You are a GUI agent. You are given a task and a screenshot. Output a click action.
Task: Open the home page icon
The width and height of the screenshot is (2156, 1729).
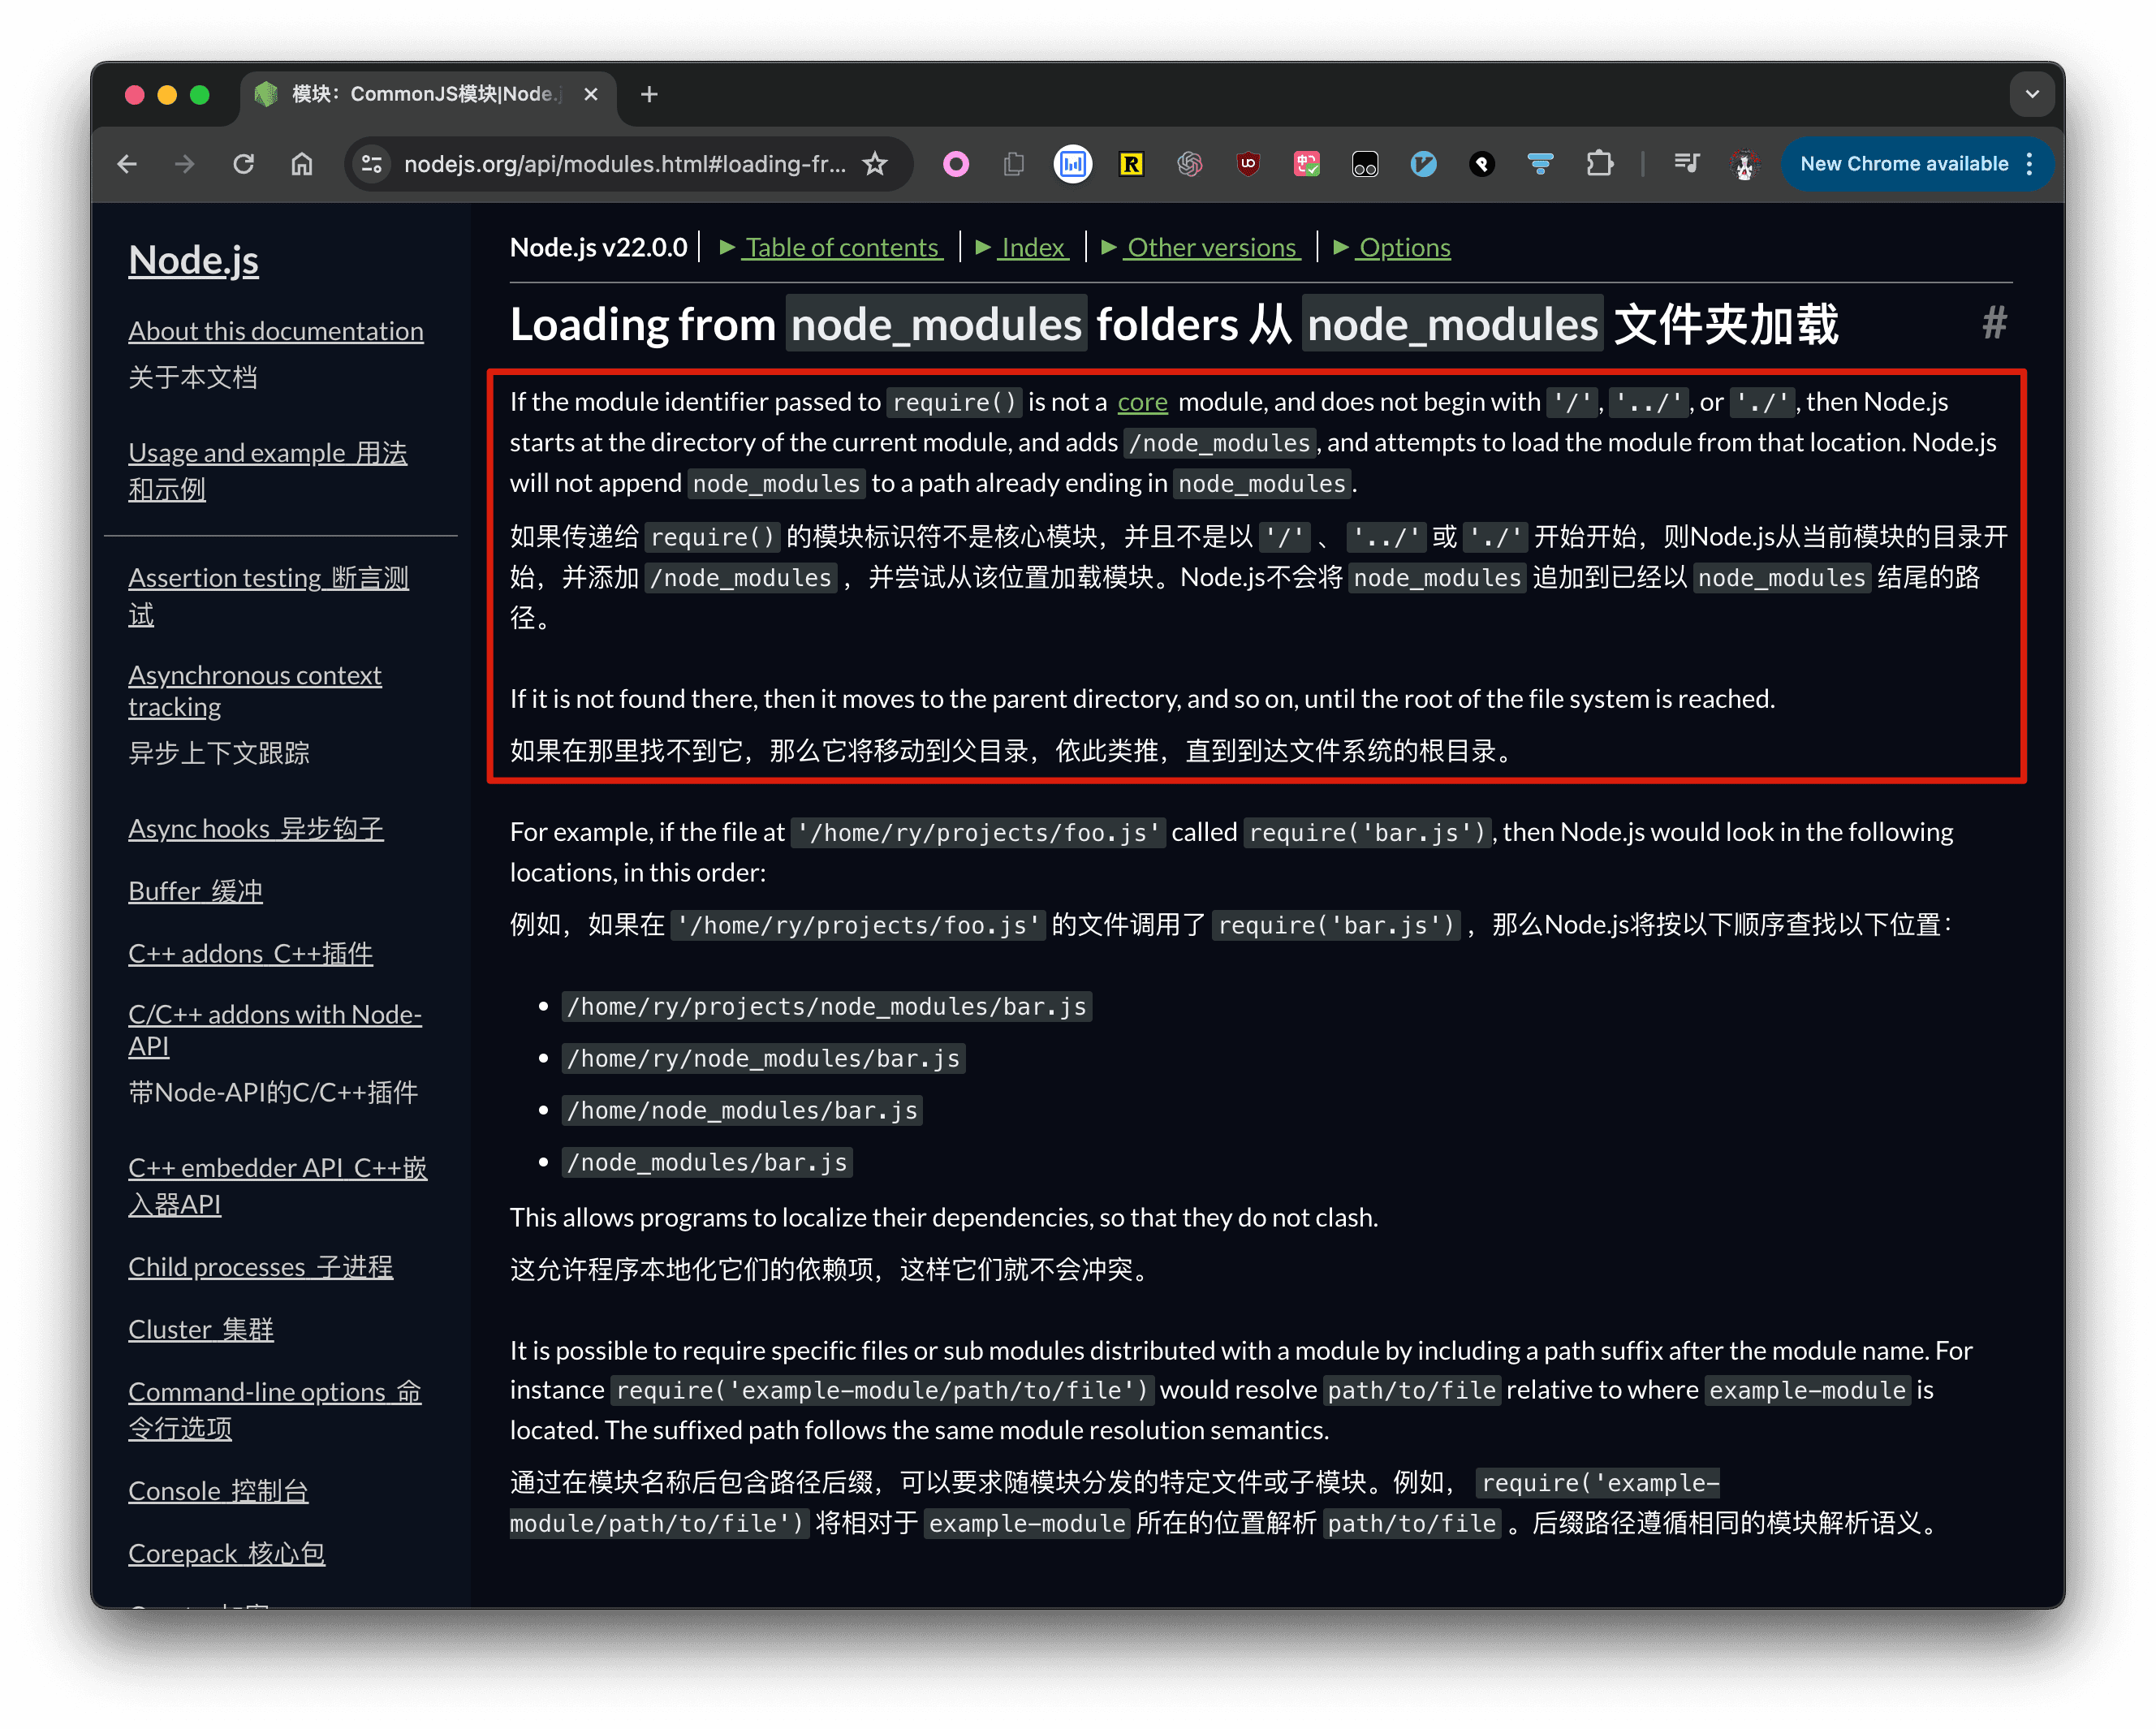coord(302,164)
